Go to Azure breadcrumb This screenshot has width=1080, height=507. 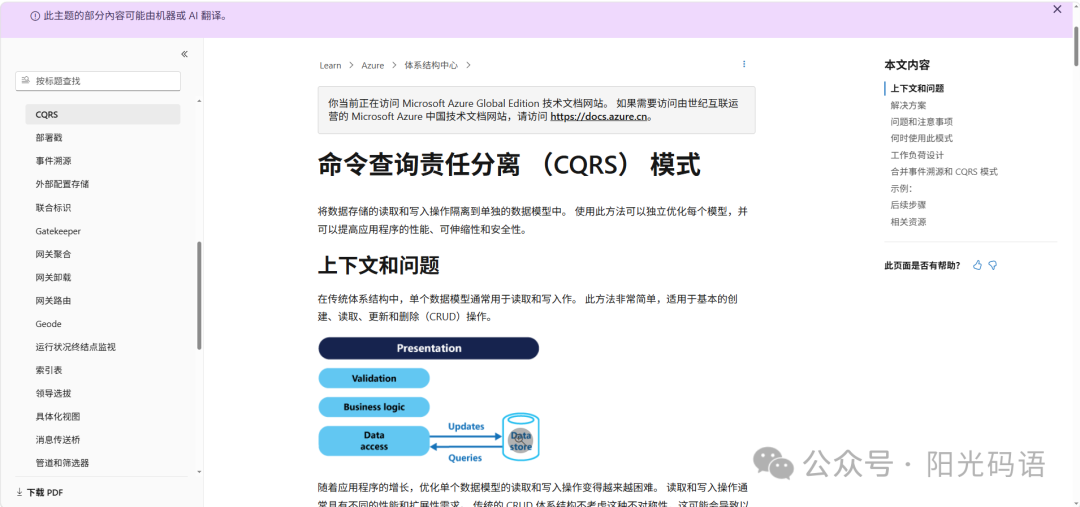click(x=373, y=65)
